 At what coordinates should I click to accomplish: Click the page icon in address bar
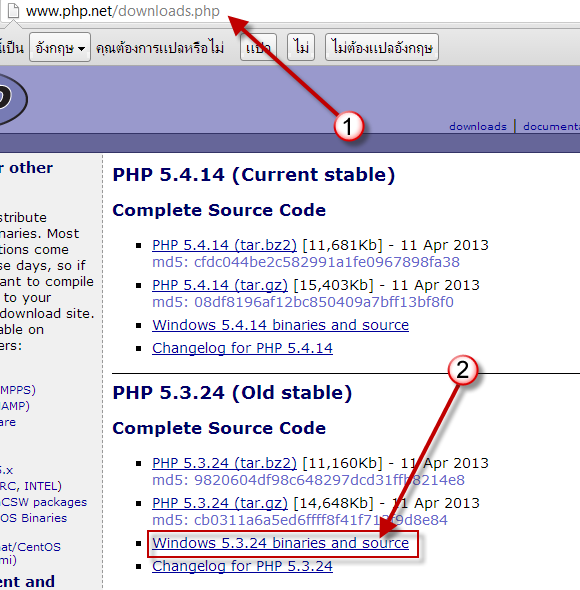13,11
